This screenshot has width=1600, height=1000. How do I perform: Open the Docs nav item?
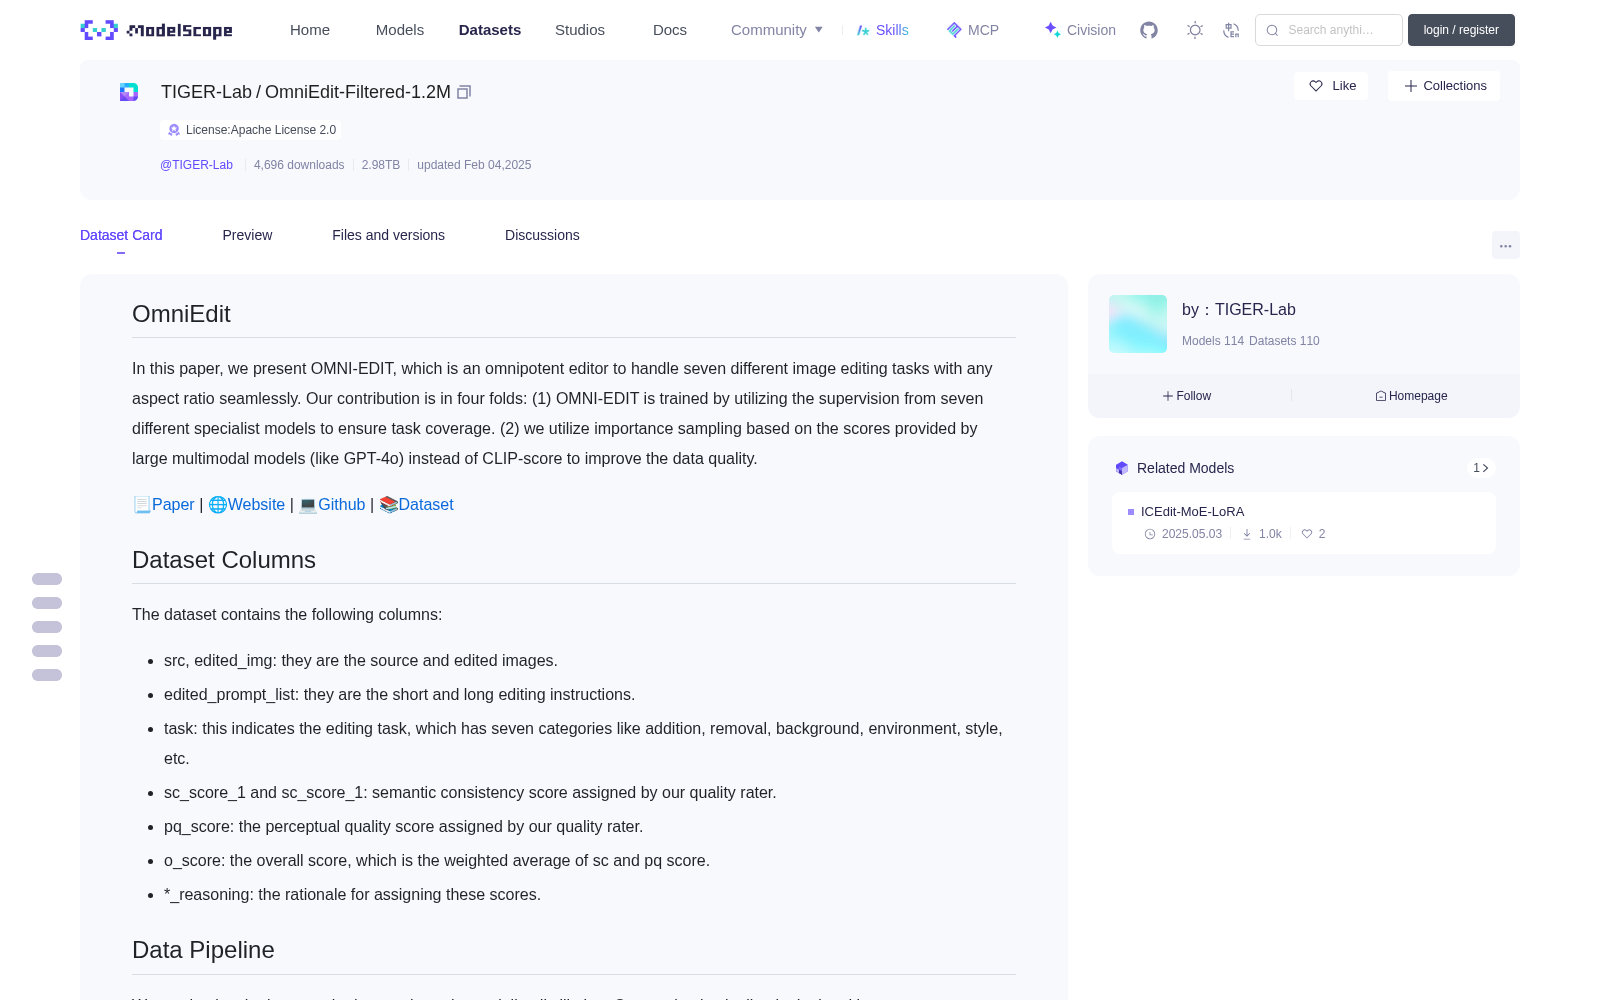[670, 30]
